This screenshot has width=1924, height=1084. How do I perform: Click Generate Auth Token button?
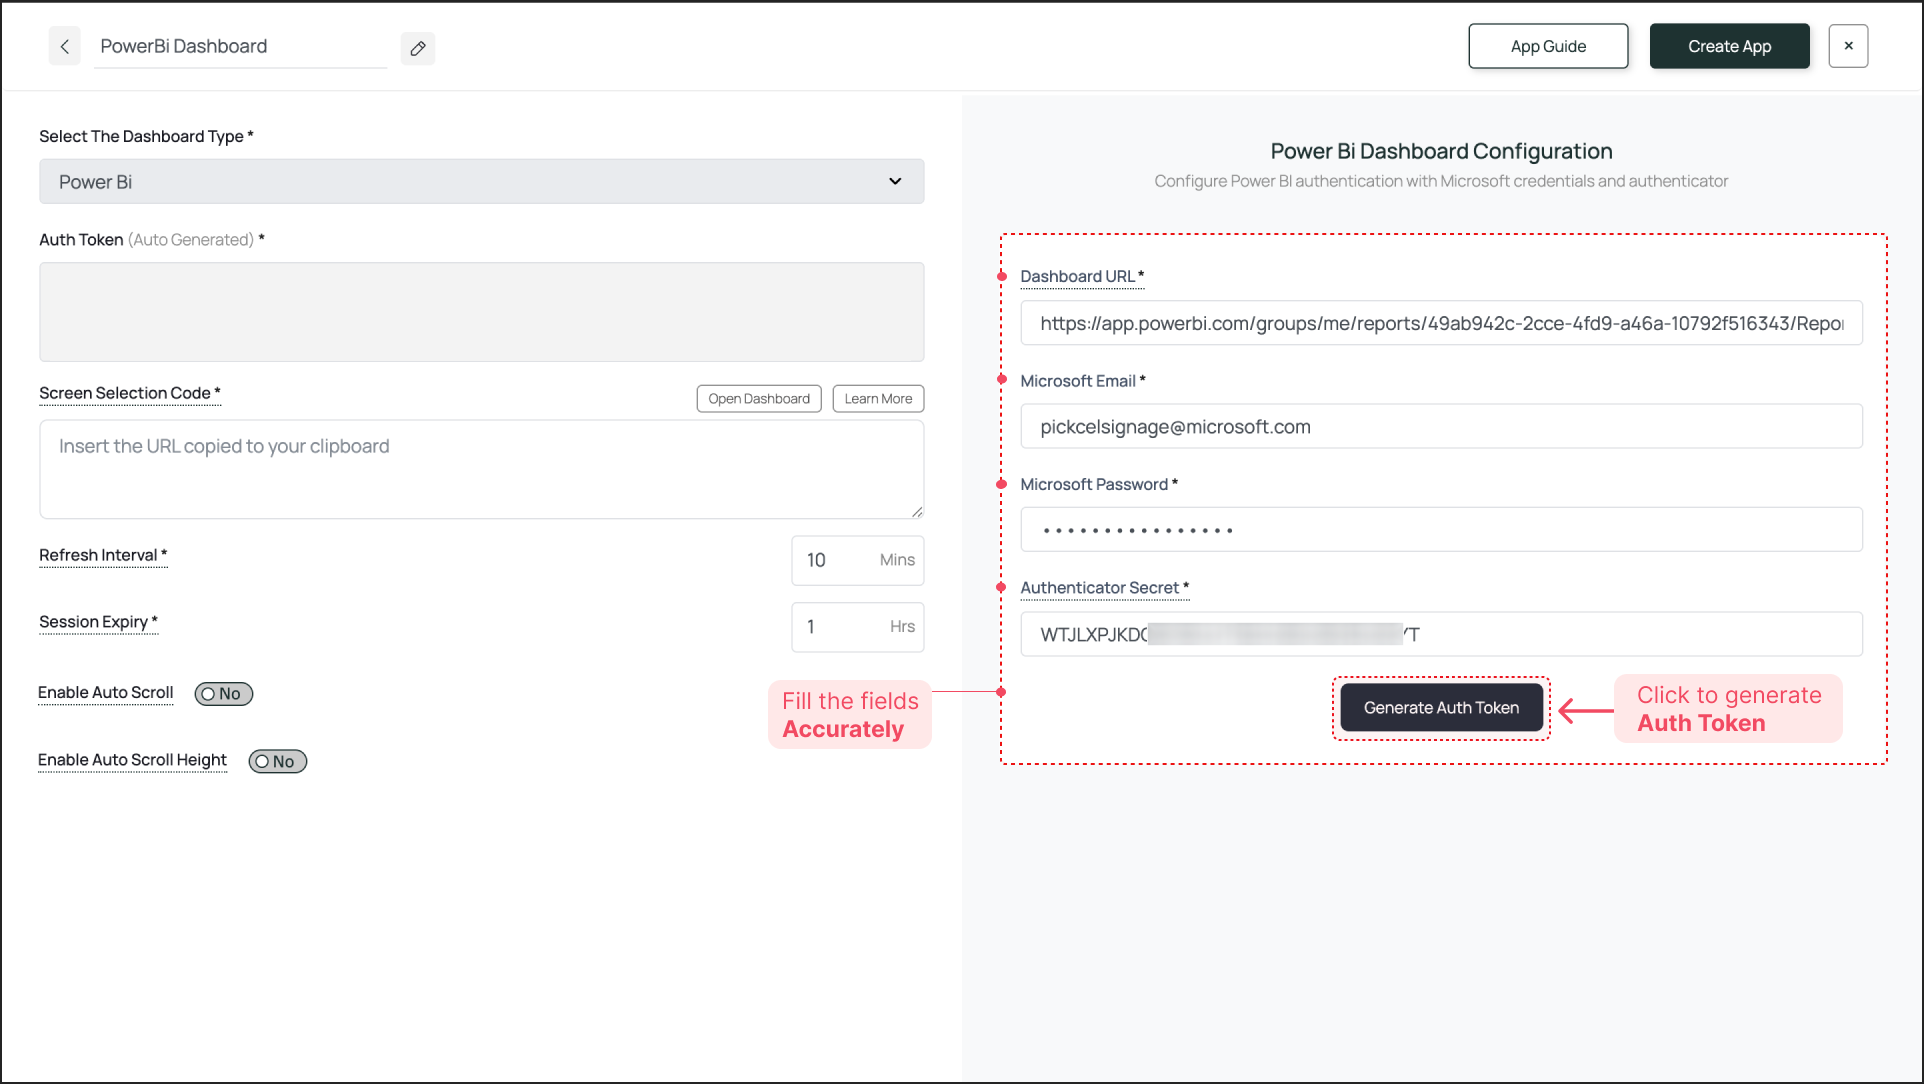(x=1440, y=708)
